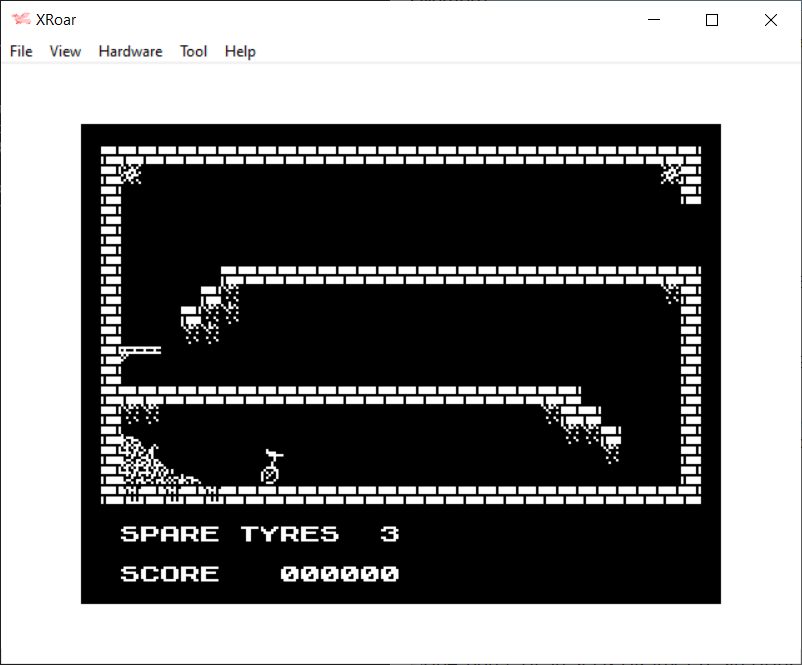Close the XRoar emulator window
The image size is (802, 665).
(770, 20)
